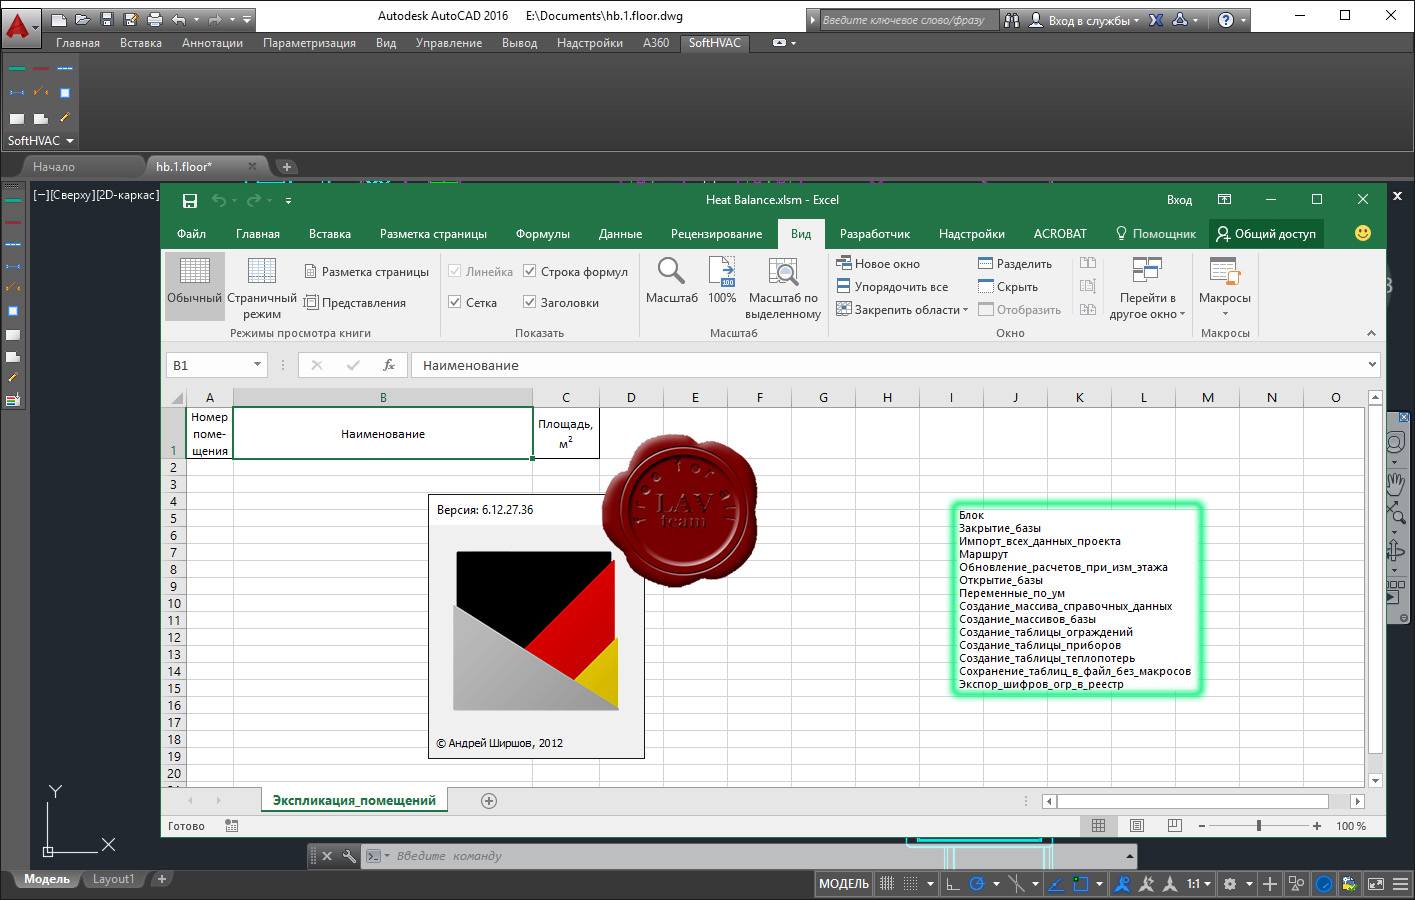
Task: Click AutoCAD clean screen icon in status bar
Action: pos(1376,884)
